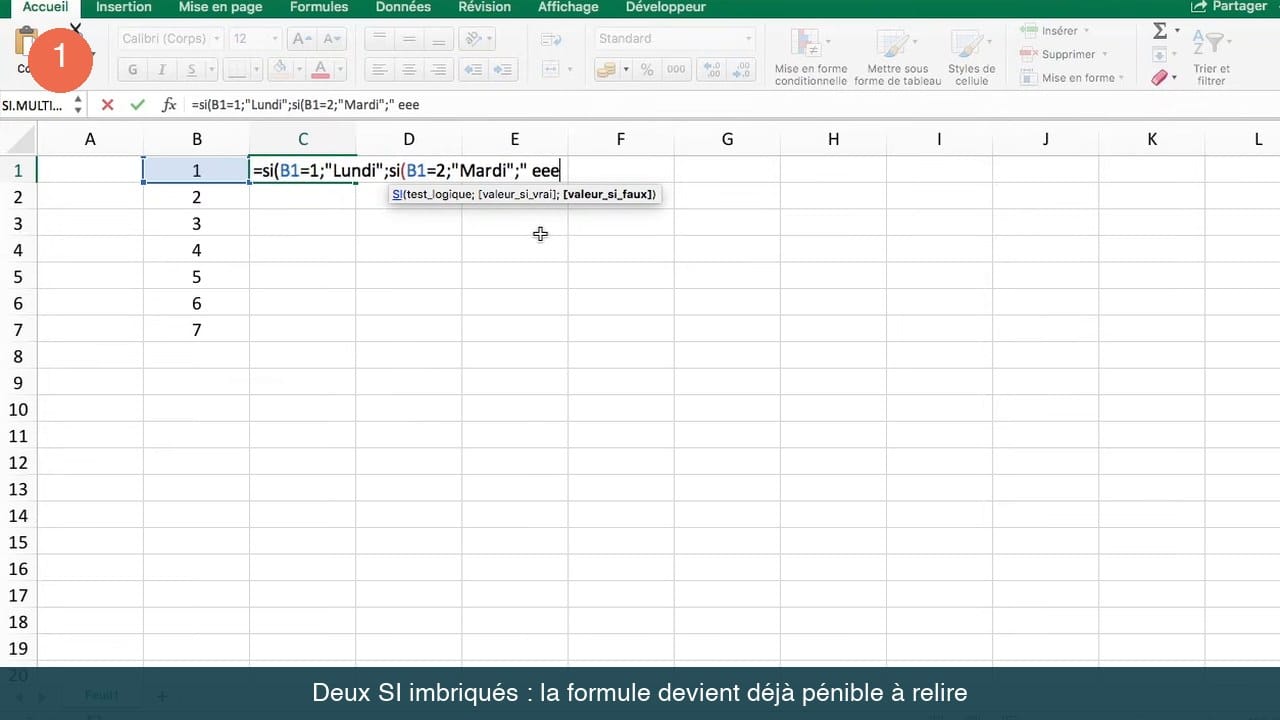Screen dimensions: 1280x720
Task: Expand the fill color dropdown arrow
Action: click(298, 70)
